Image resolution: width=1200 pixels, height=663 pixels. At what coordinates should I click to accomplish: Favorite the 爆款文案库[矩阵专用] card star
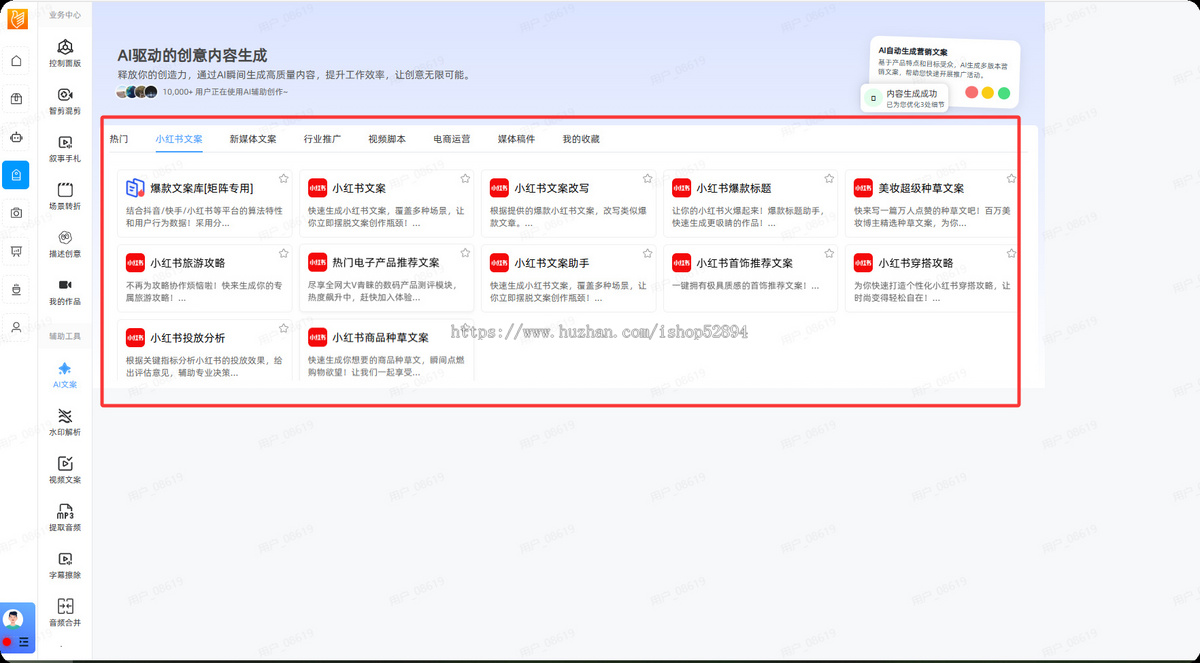point(283,178)
